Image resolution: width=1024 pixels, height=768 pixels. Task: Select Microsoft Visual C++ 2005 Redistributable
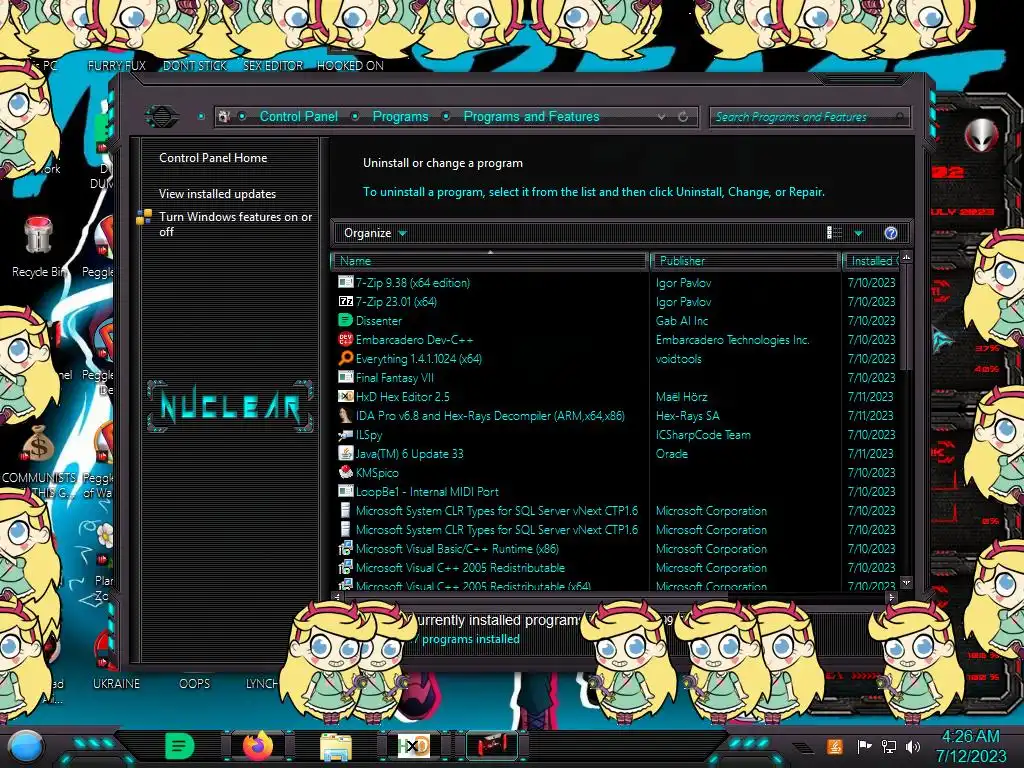pyautogui.click(x=460, y=568)
